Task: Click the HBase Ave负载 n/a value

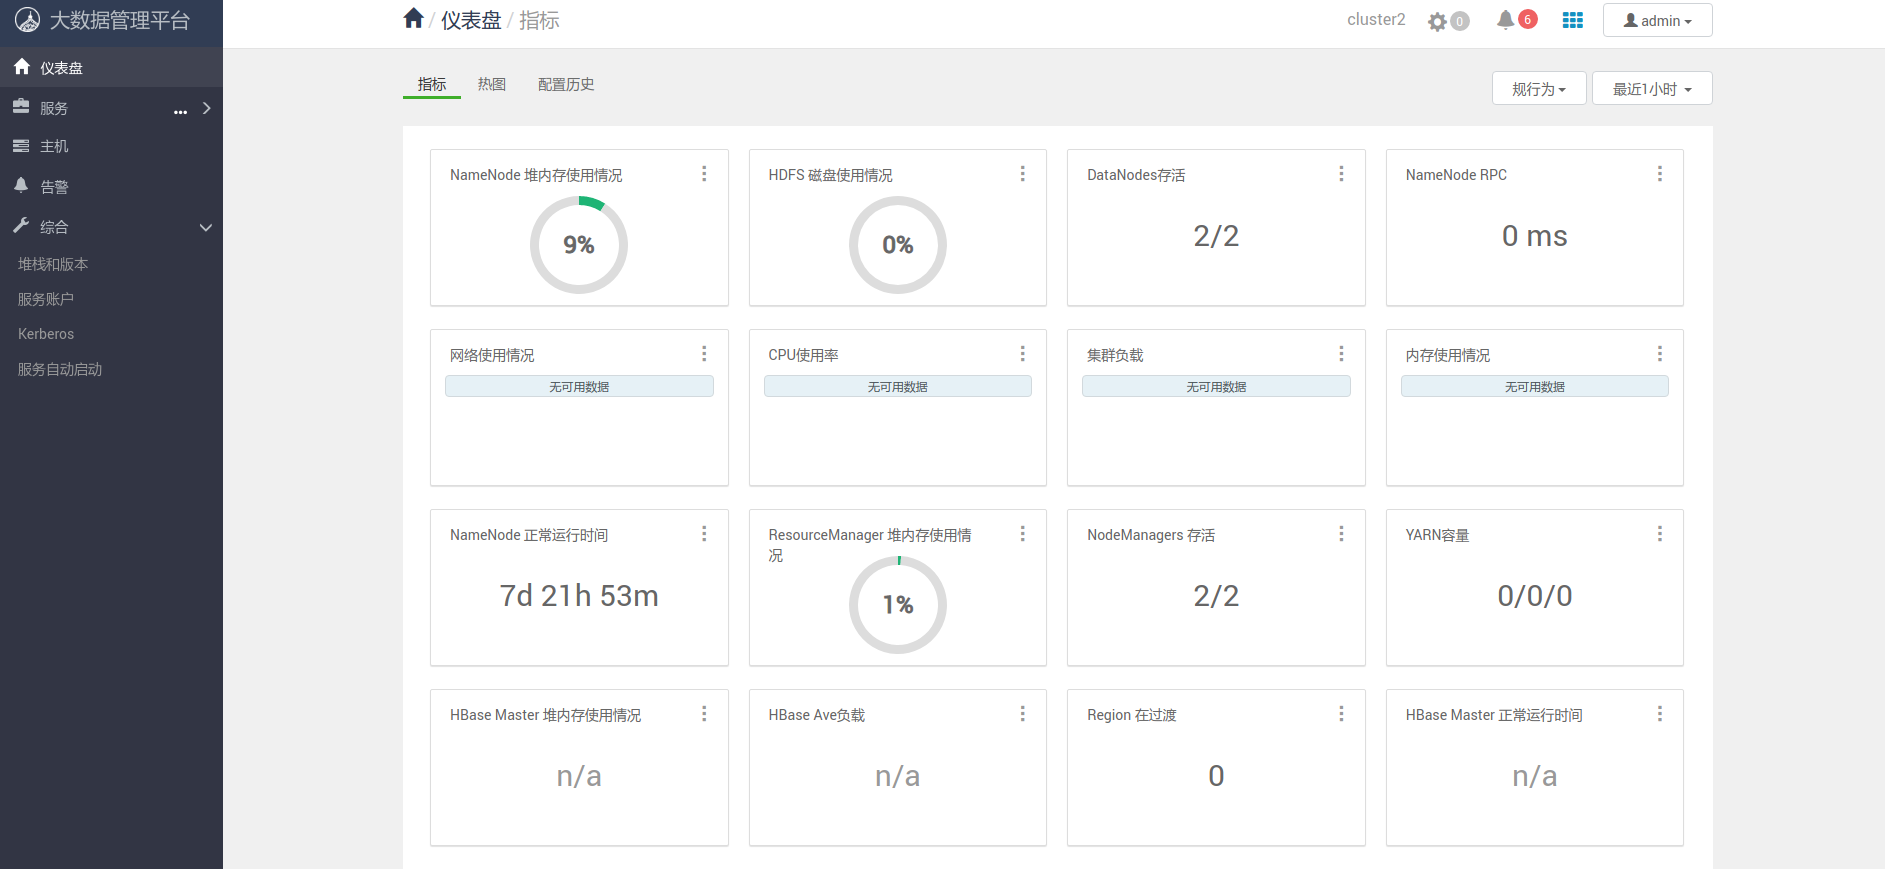Action: tap(898, 776)
